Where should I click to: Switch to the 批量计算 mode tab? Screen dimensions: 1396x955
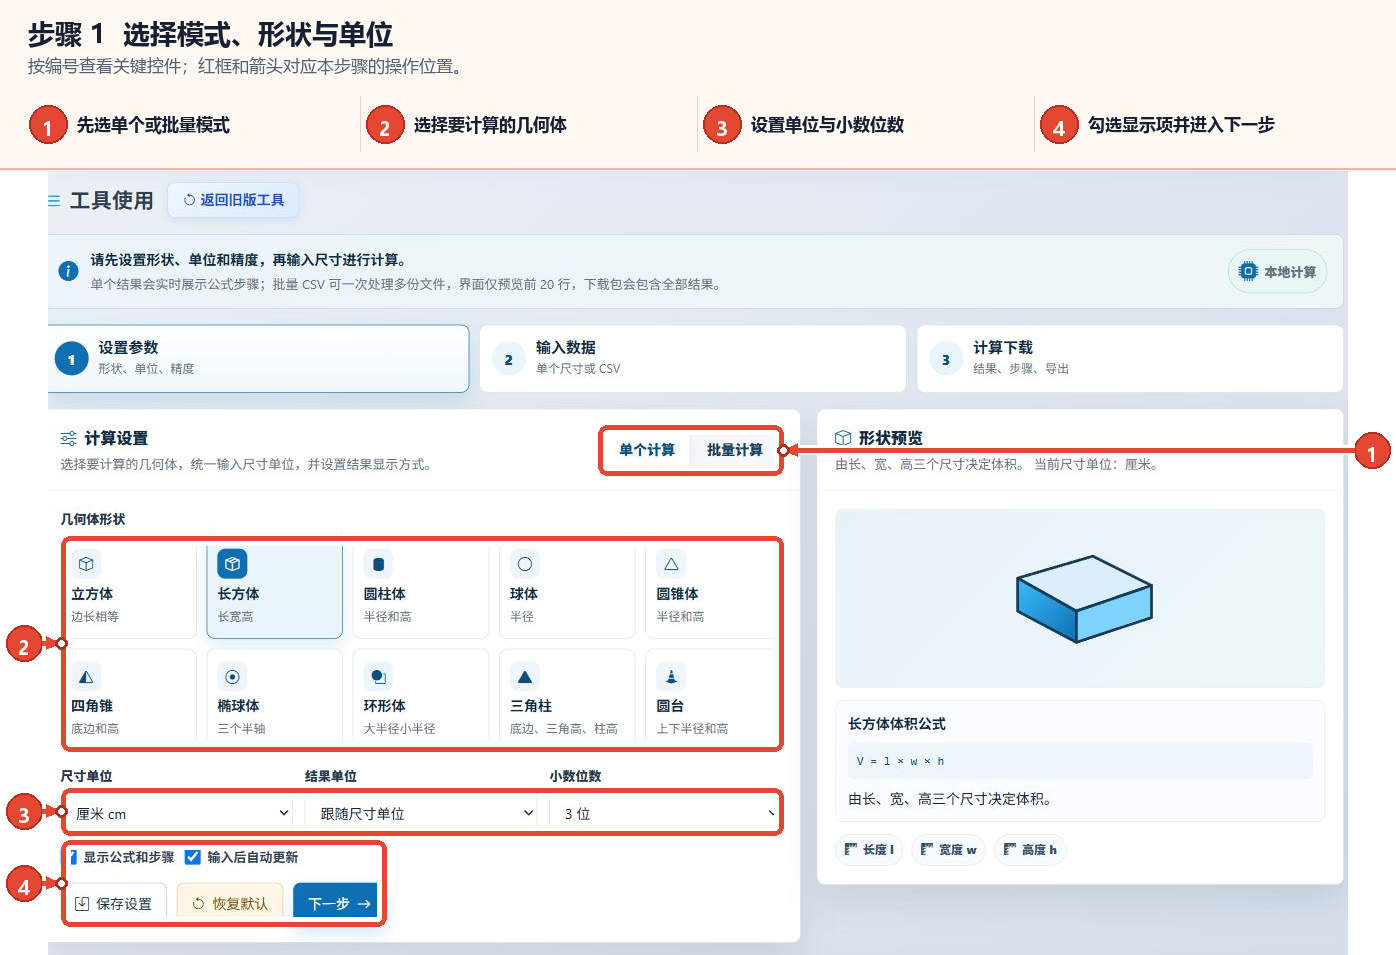(735, 450)
